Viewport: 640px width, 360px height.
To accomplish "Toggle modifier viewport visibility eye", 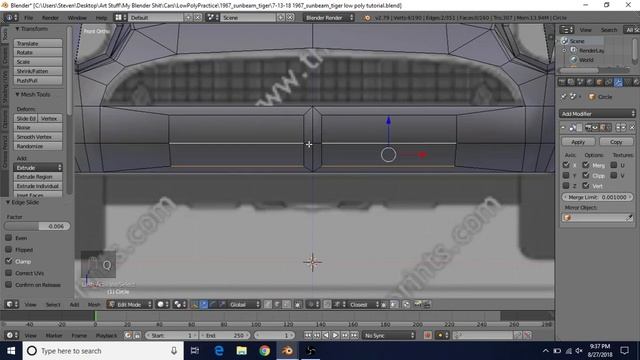I will coord(595,128).
